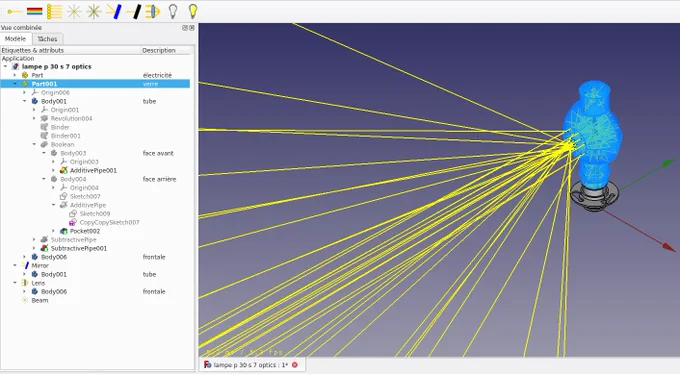This screenshot has height=374, width=680.
Task: Click the Sketch009 sketch icon
Action: (x=73, y=213)
